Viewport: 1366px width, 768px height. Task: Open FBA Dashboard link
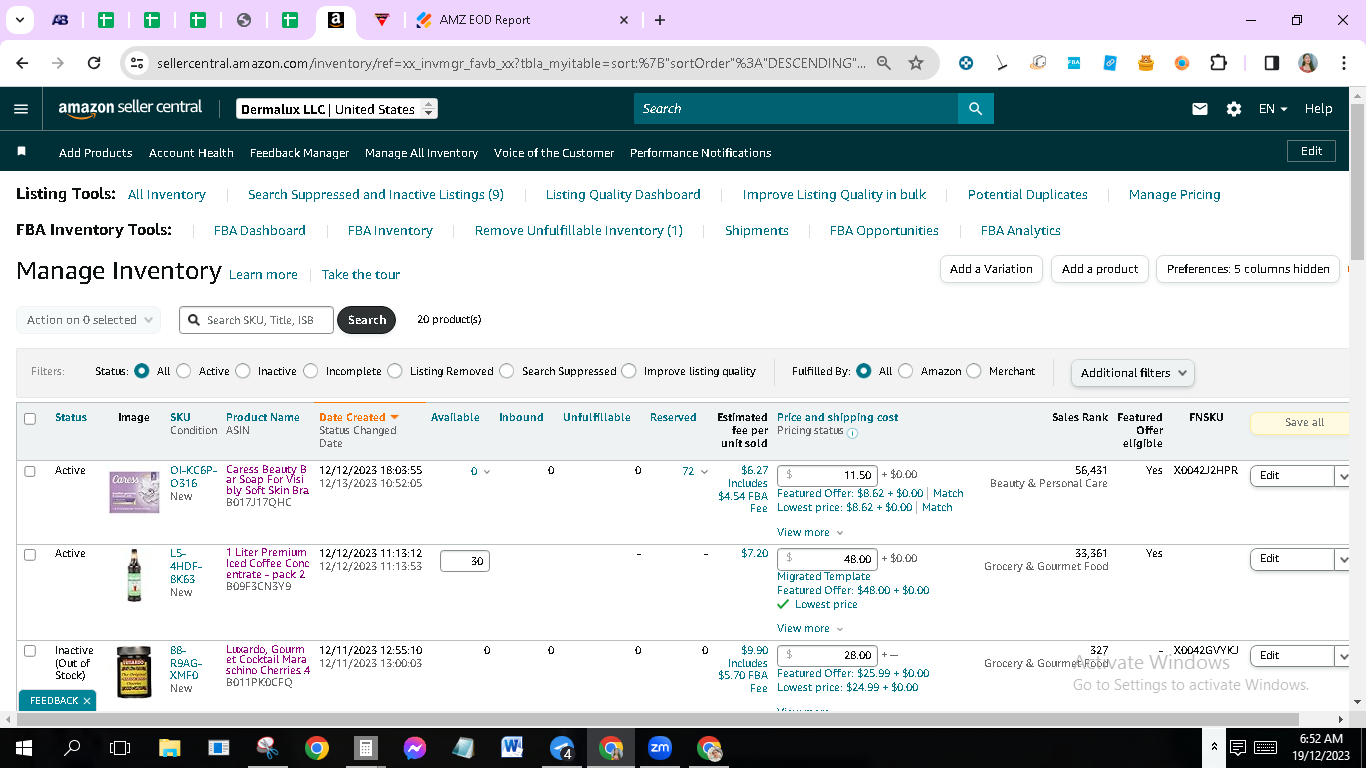click(x=259, y=231)
